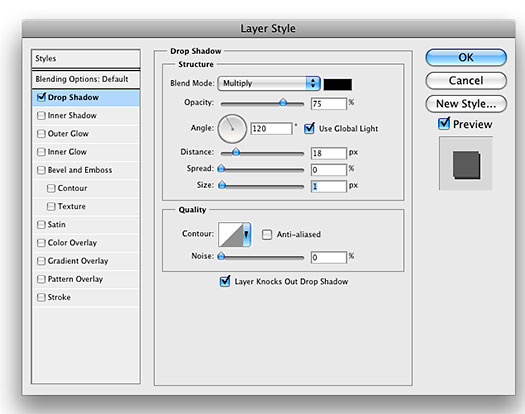525x414 pixels.
Task: Enable the Outer Glow checkbox
Action: click(41, 134)
